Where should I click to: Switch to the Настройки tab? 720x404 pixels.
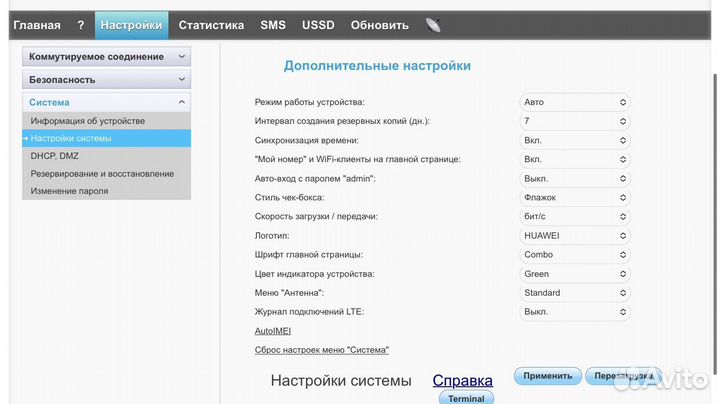(x=131, y=25)
